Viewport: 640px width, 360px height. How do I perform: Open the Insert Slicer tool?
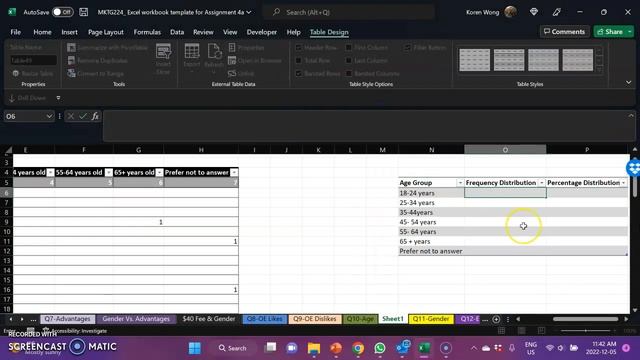[x=163, y=59]
